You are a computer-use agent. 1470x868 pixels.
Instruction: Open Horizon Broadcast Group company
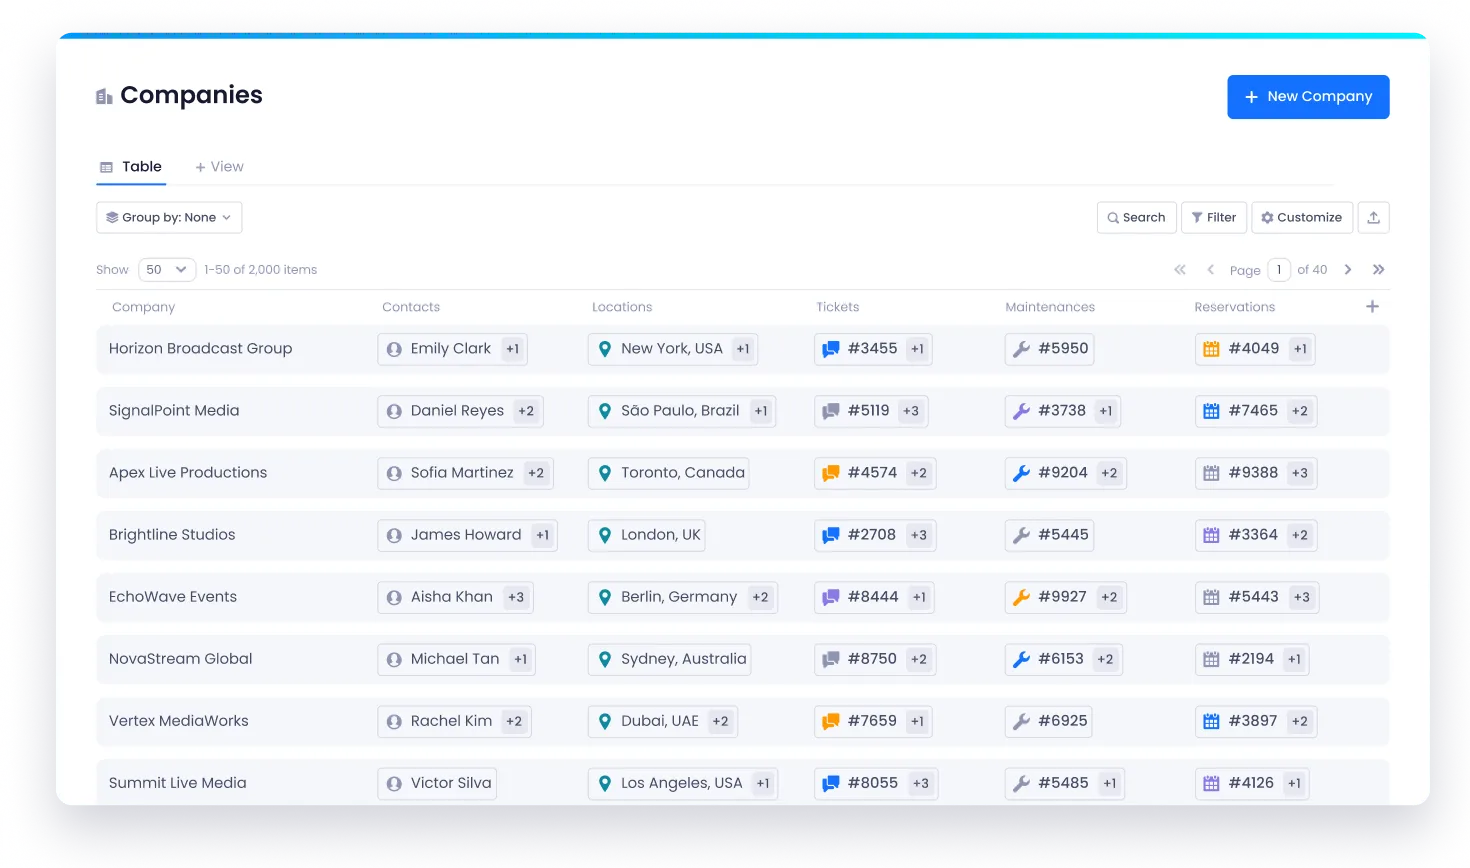tap(201, 349)
